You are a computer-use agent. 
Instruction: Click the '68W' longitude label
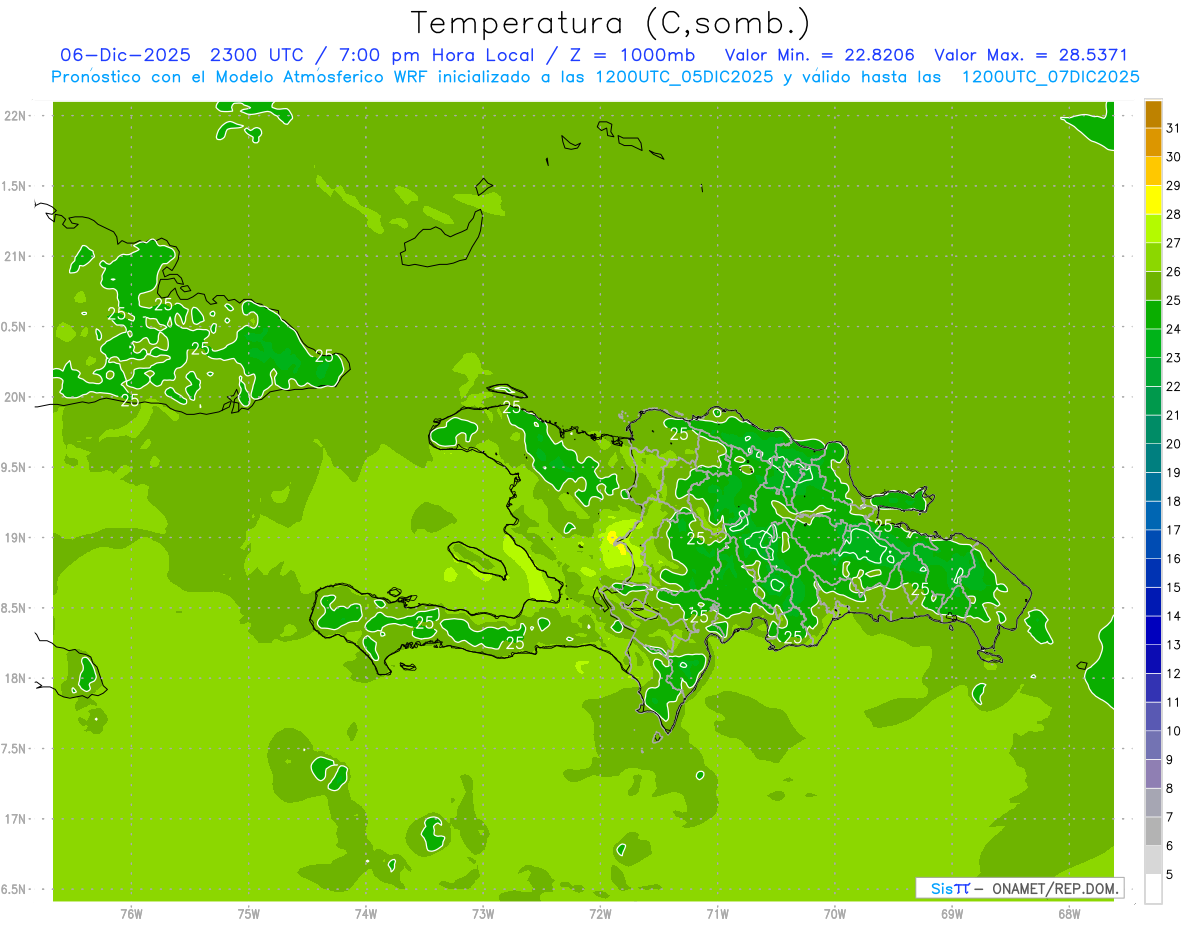[x=1069, y=914]
